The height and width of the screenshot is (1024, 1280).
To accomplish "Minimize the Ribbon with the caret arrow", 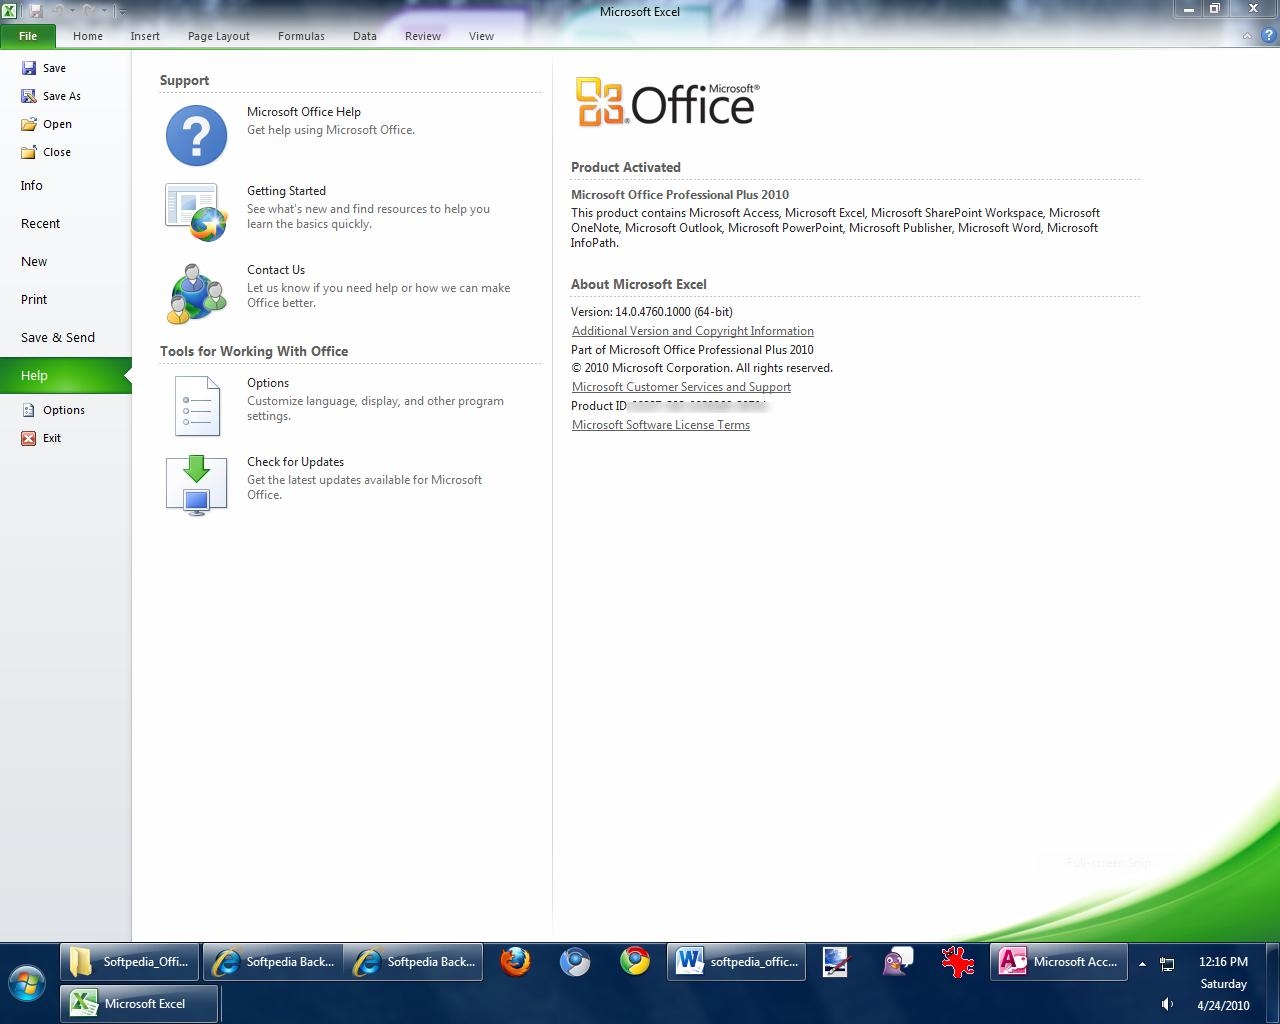I will (x=1247, y=36).
